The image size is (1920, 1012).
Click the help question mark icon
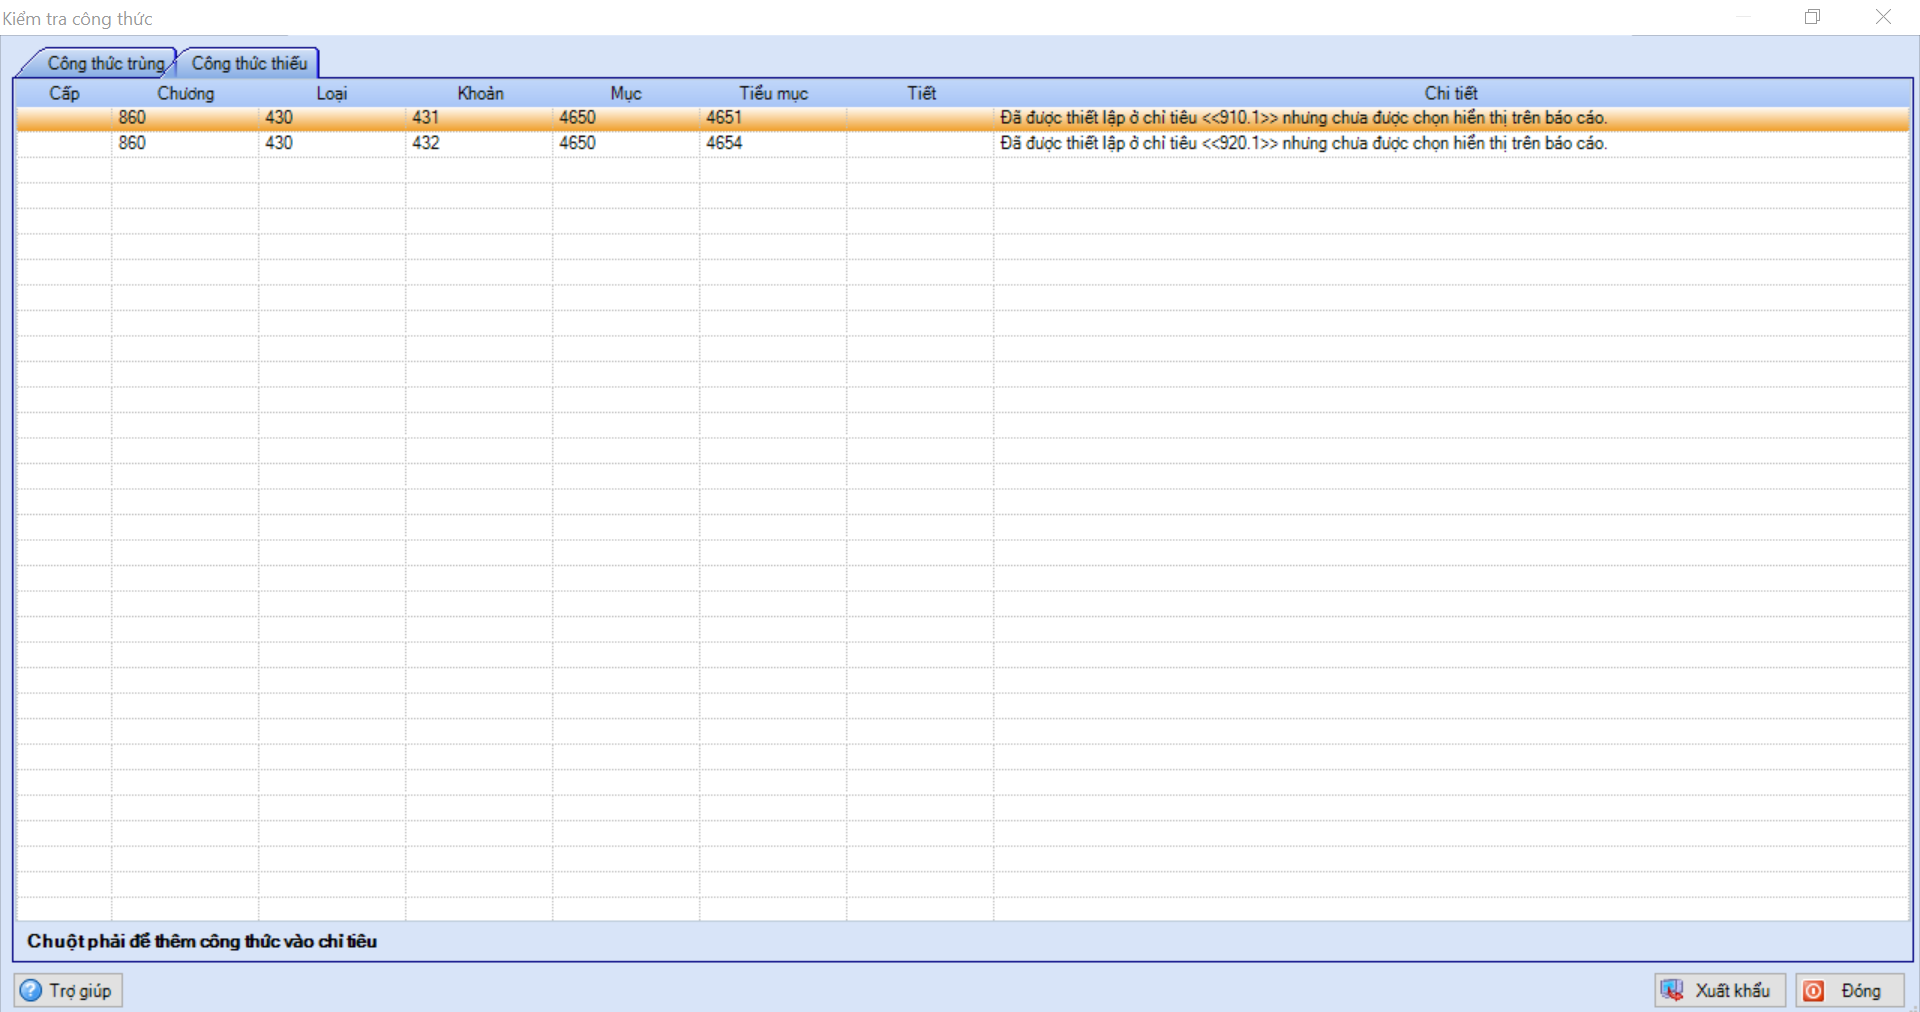[32, 990]
